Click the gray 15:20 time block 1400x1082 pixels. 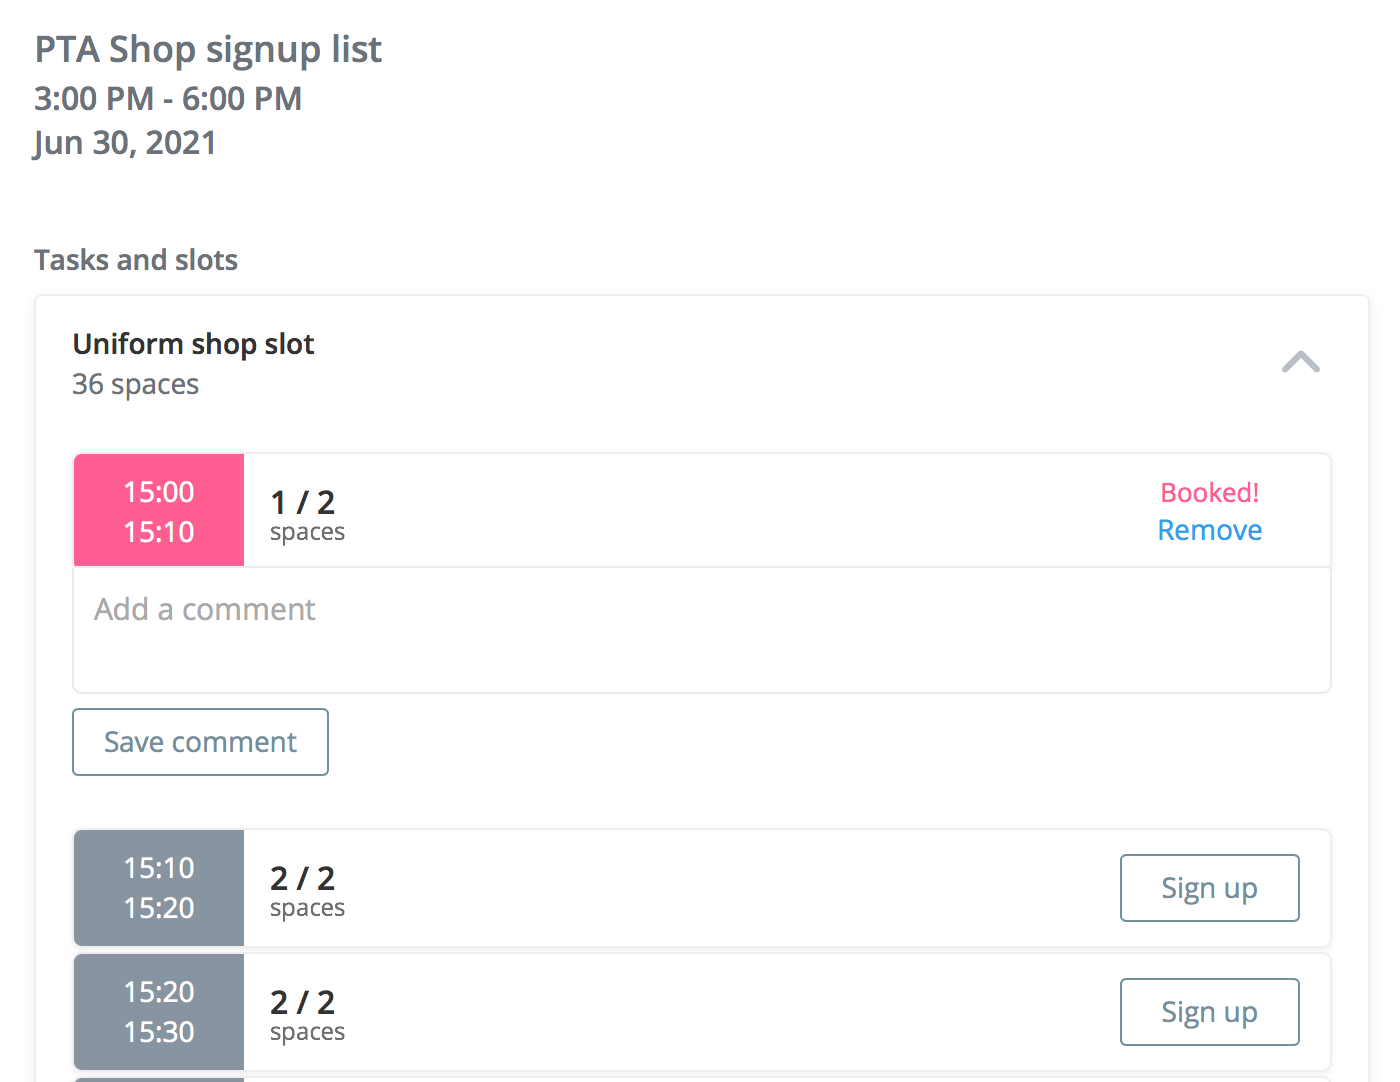(158, 1012)
